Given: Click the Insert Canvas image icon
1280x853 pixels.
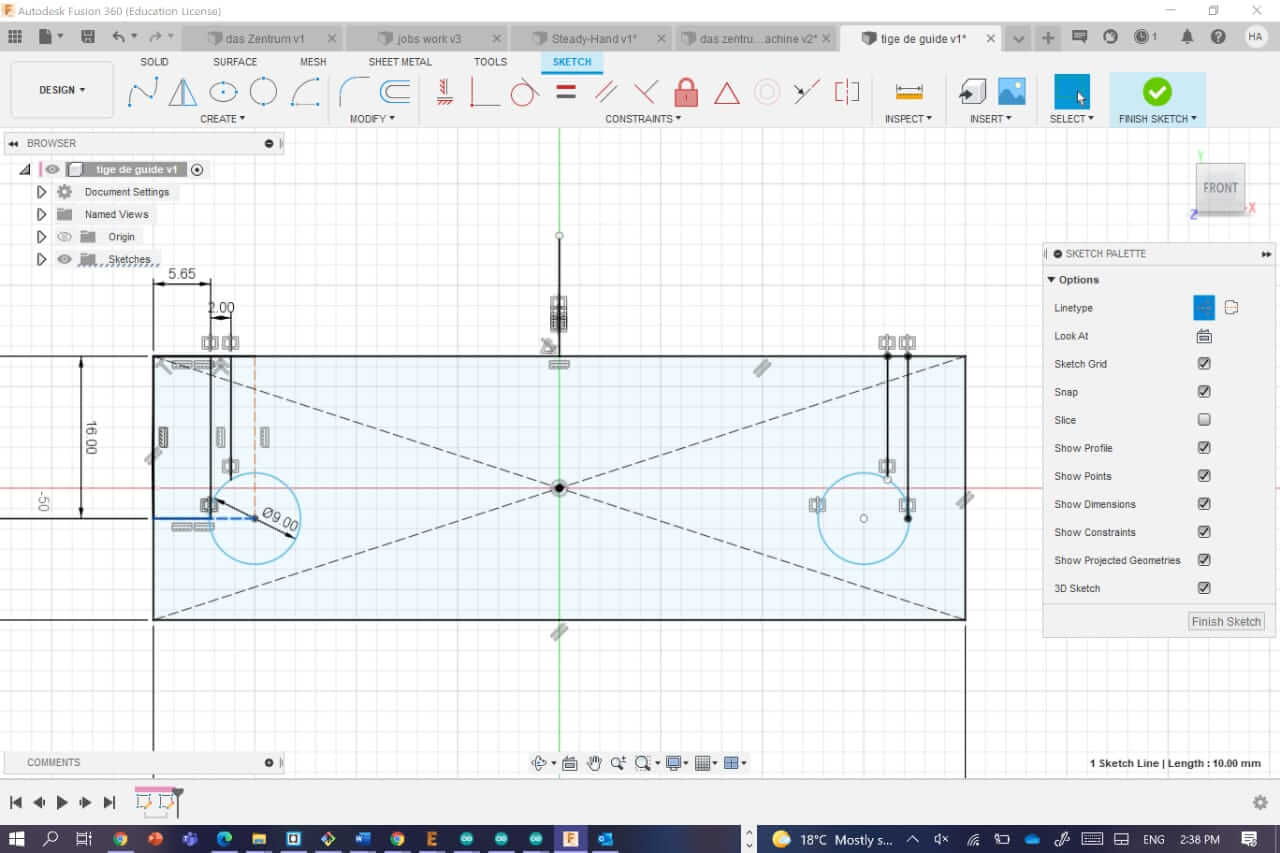Looking at the screenshot, I should click(x=1012, y=92).
